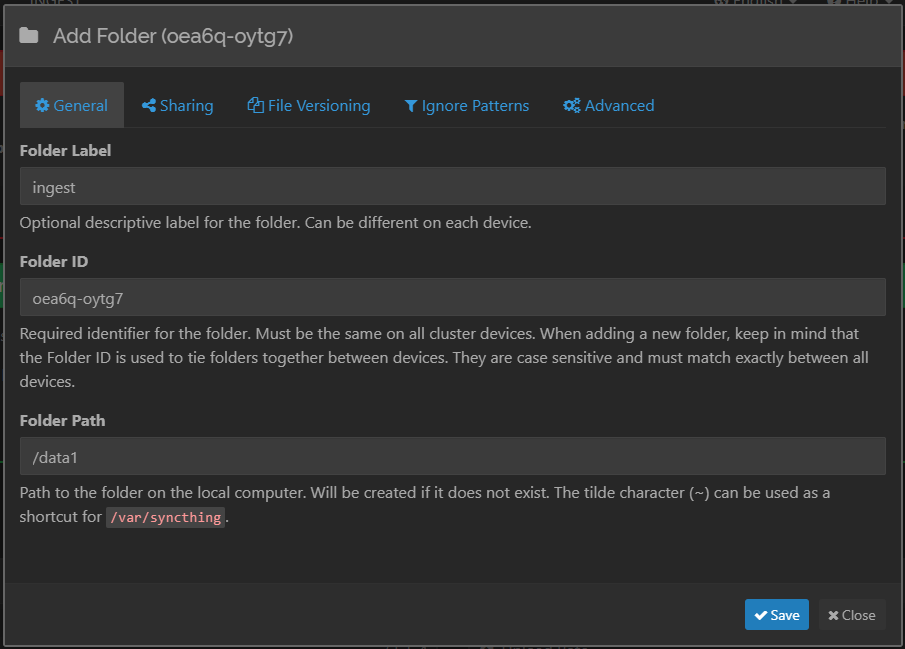Save the new folder configuration
The height and width of the screenshot is (649, 905).
776,615
